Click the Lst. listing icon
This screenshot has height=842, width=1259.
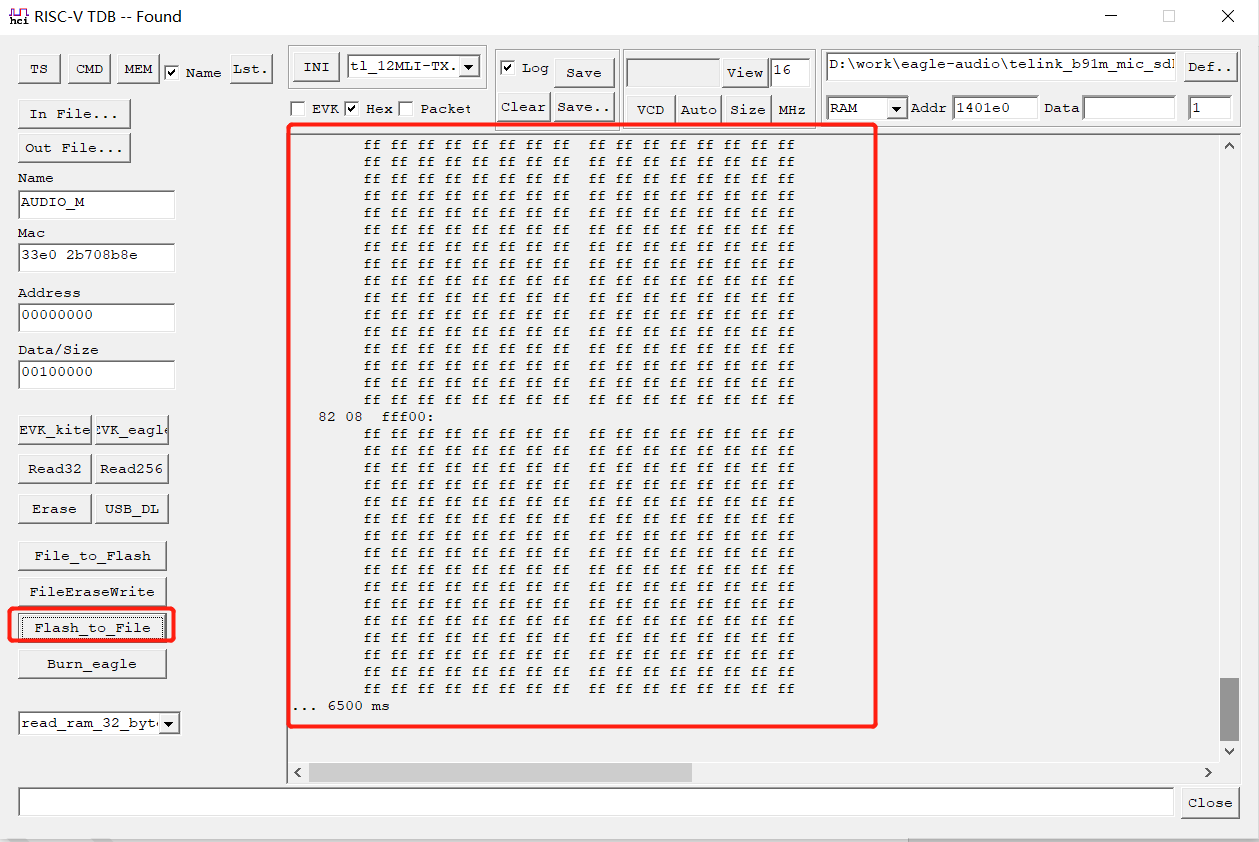250,68
